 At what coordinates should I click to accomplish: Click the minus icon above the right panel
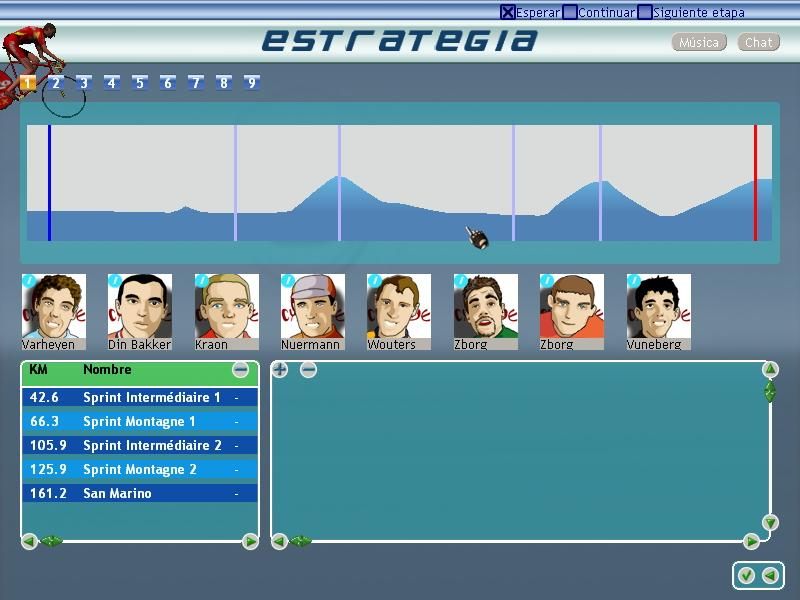pyautogui.click(x=309, y=370)
